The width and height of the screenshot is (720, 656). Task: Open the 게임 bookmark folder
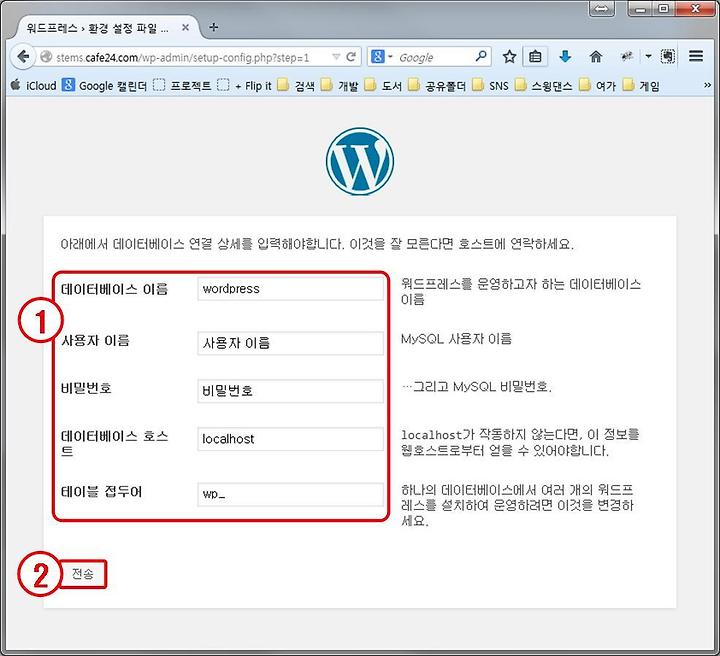tap(641, 86)
